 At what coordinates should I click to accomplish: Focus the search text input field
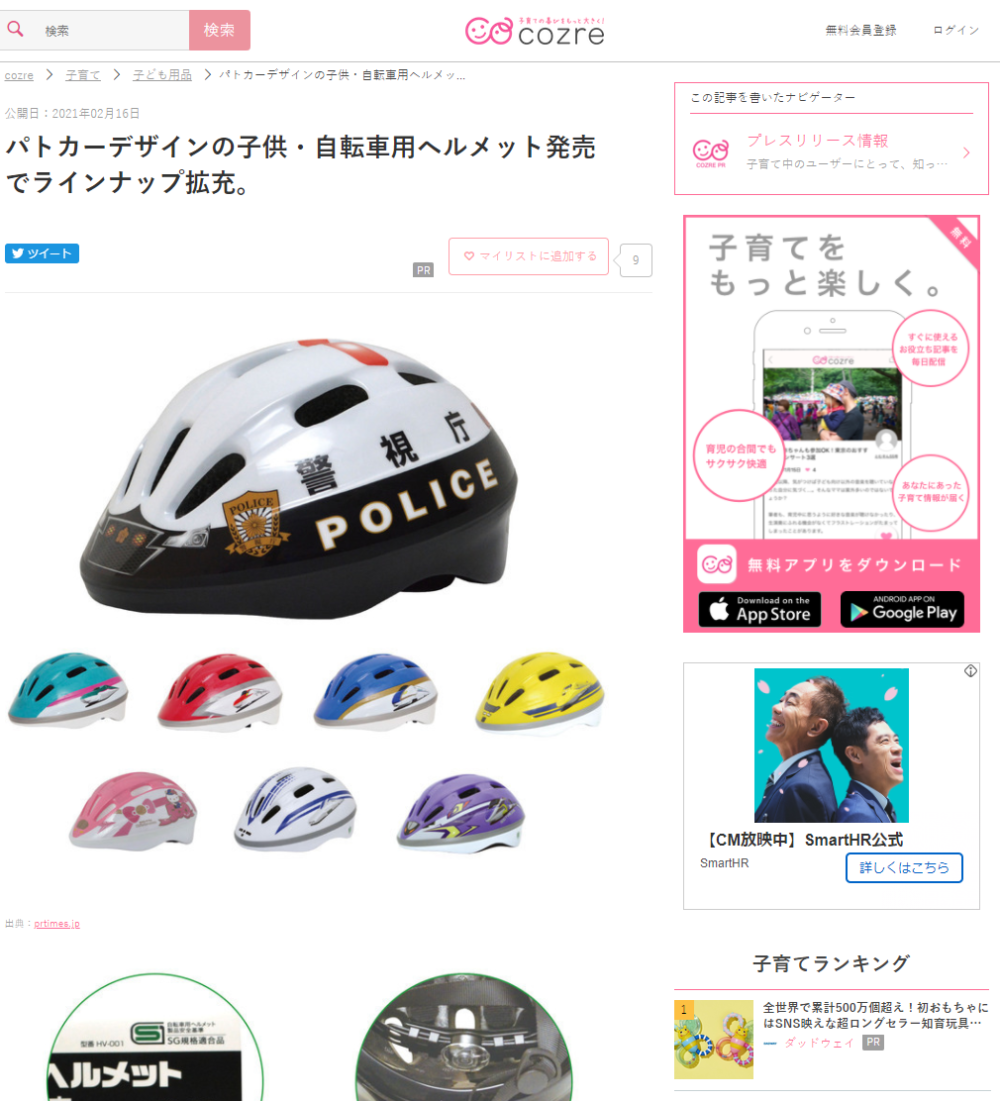112,30
